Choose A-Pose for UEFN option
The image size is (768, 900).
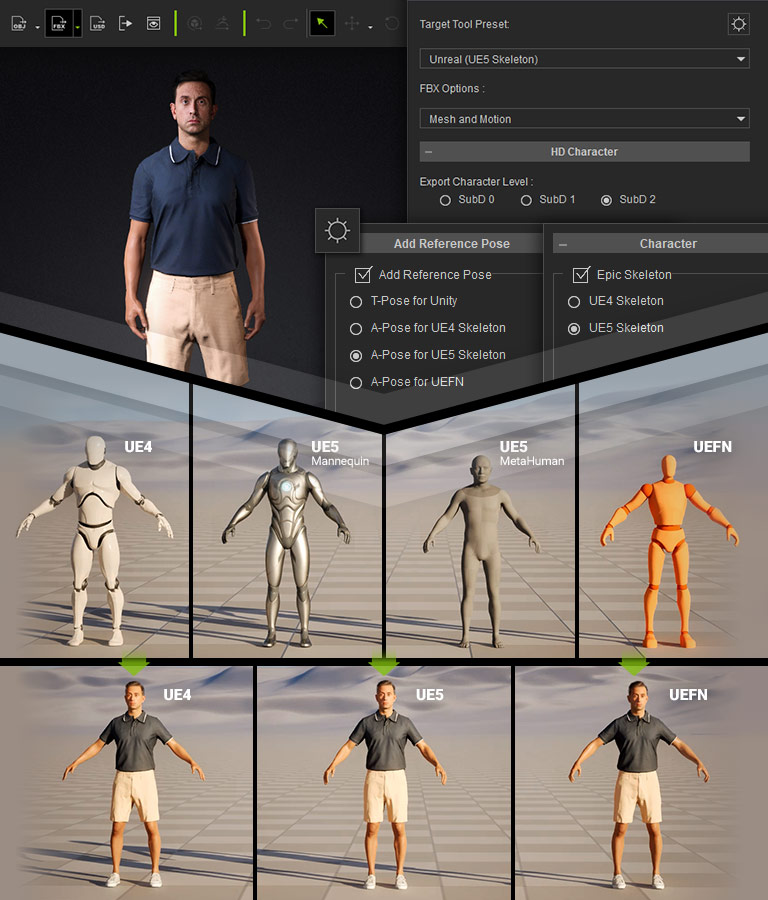[356, 382]
